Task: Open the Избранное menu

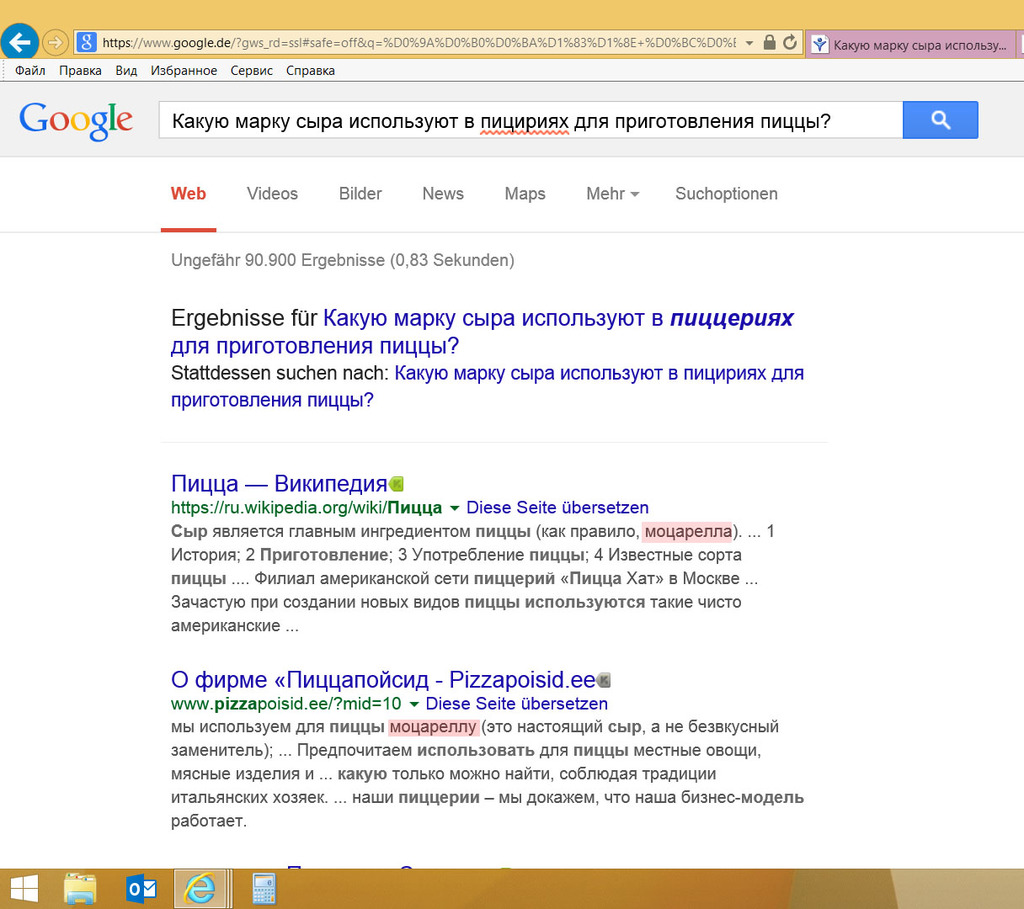Action: click(184, 71)
